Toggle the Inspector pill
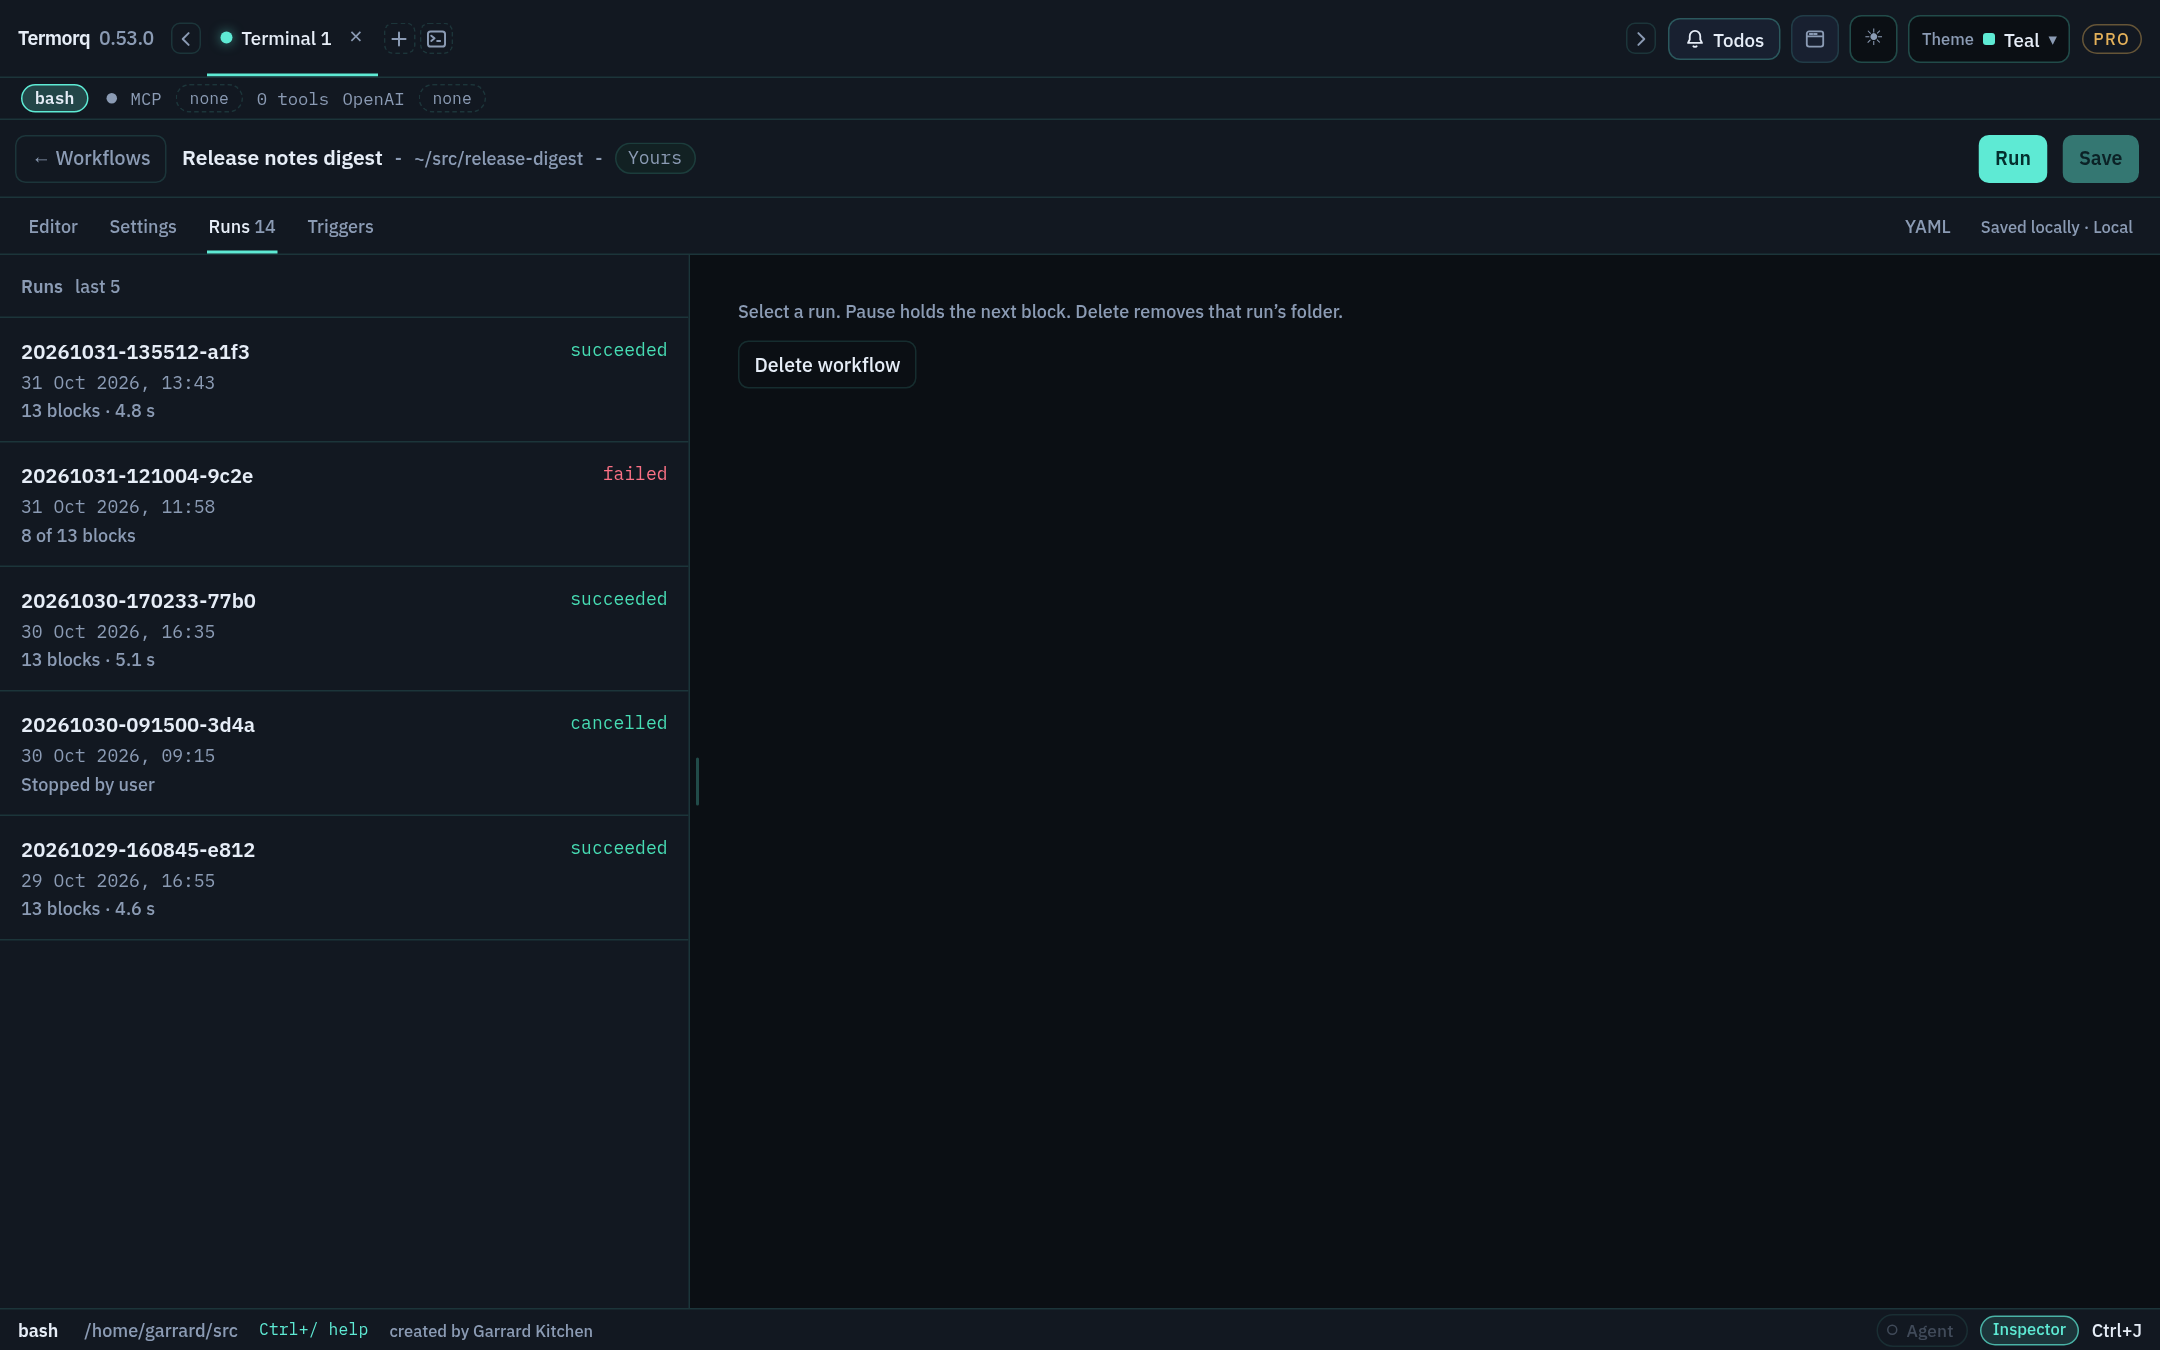2160x1350 pixels. (x=2029, y=1330)
